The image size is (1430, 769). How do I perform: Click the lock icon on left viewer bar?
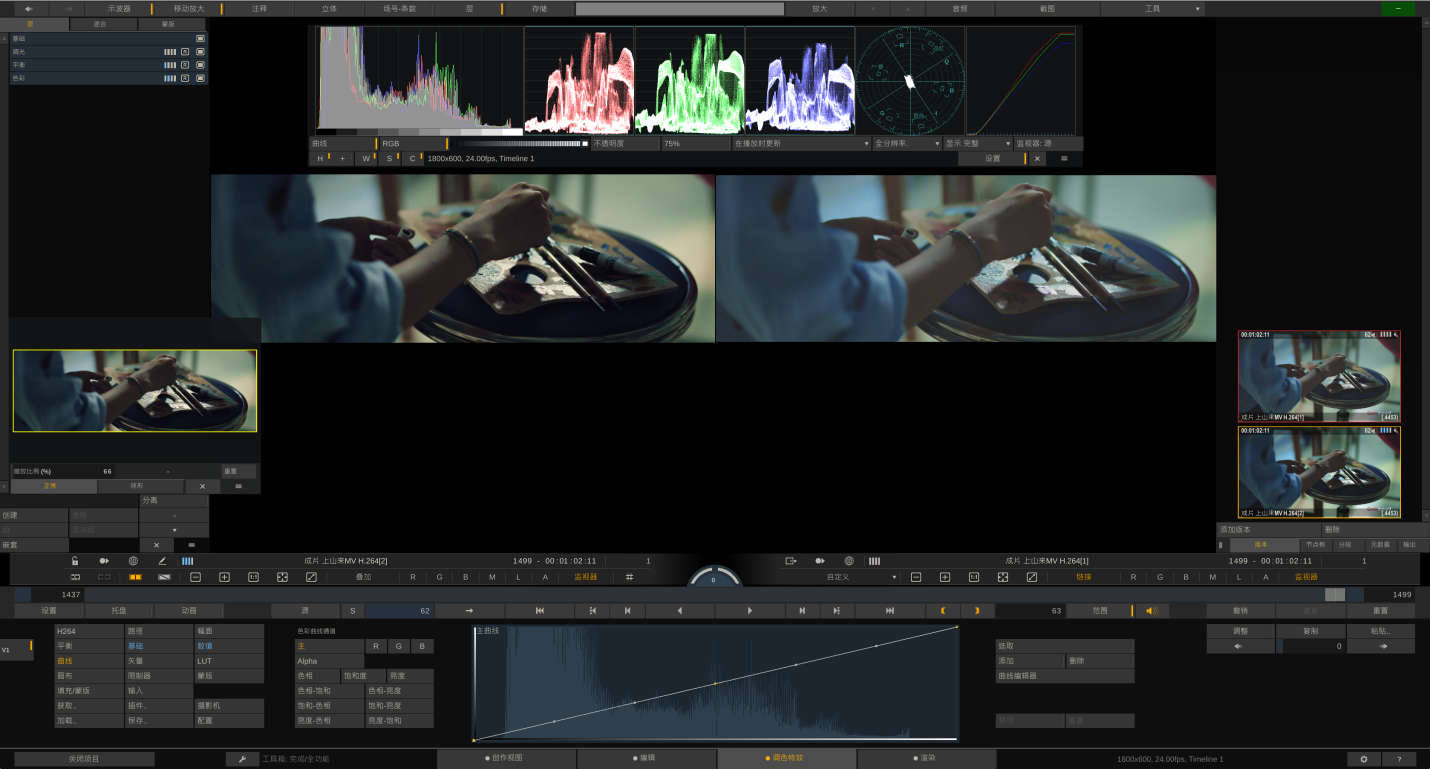pos(75,561)
